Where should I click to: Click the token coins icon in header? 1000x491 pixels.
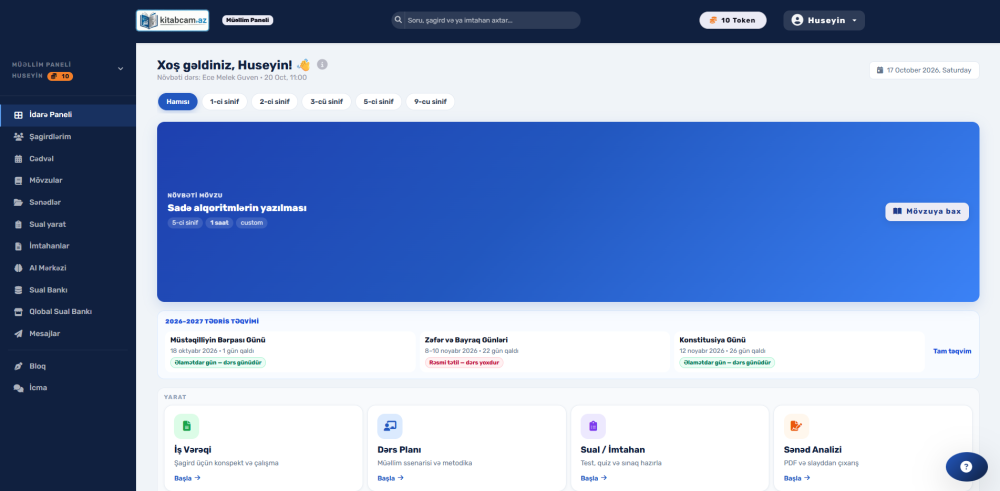point(713,20)
